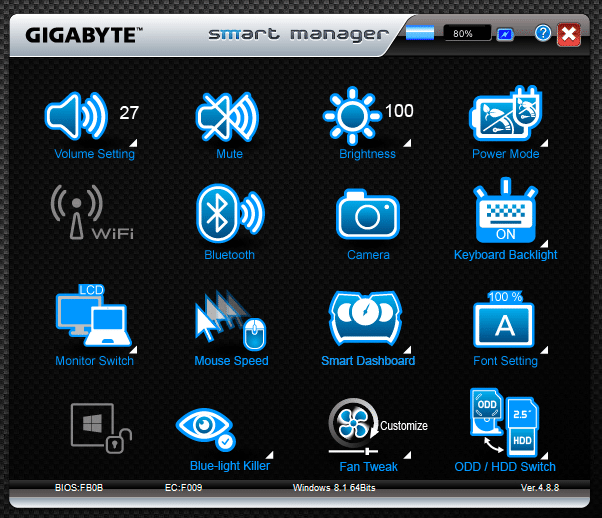The image size is (602, 518).
Task: Click the Brightness text label
Action: pyautogui.click(x=367, y=154)
